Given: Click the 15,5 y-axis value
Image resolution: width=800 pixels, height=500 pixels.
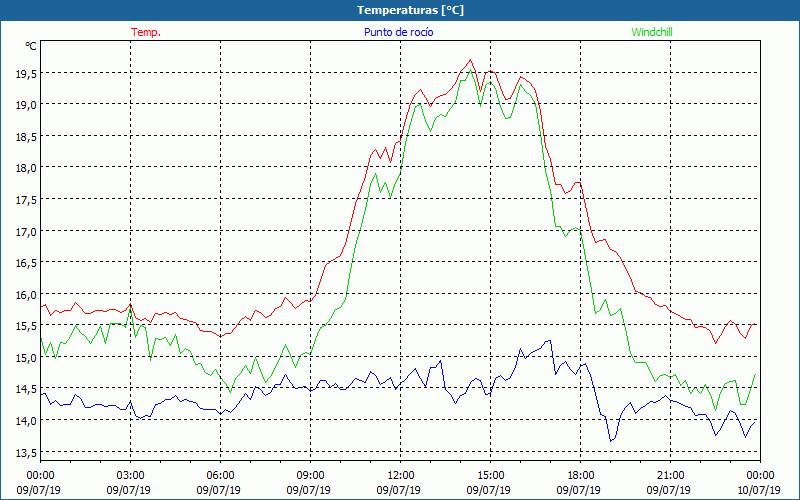Looking at the screenshot, I should click(26, 327).
